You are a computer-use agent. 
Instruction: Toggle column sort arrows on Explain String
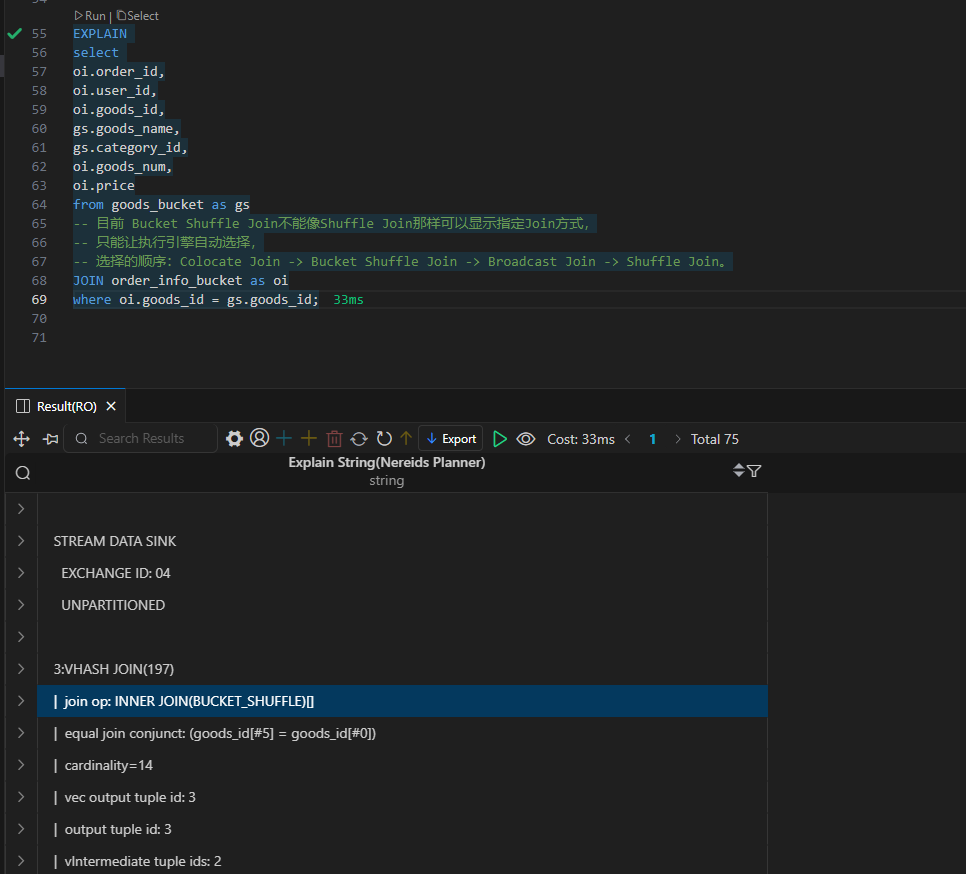click(x=739, y=471)
